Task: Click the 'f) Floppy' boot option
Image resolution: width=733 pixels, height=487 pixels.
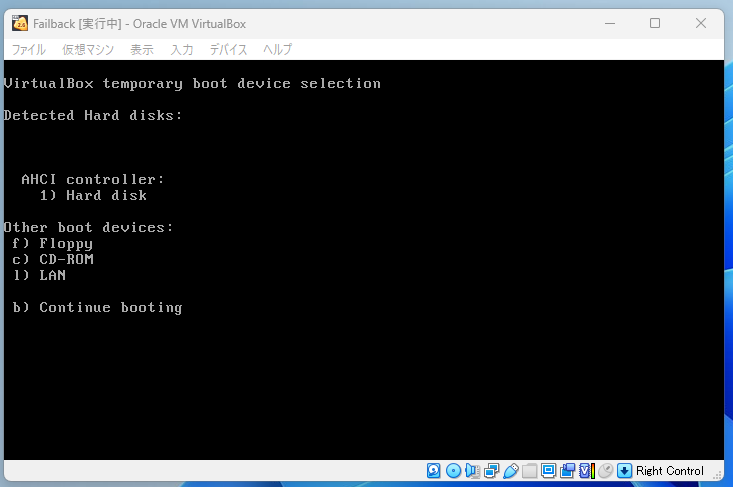Action: (52, 244)
